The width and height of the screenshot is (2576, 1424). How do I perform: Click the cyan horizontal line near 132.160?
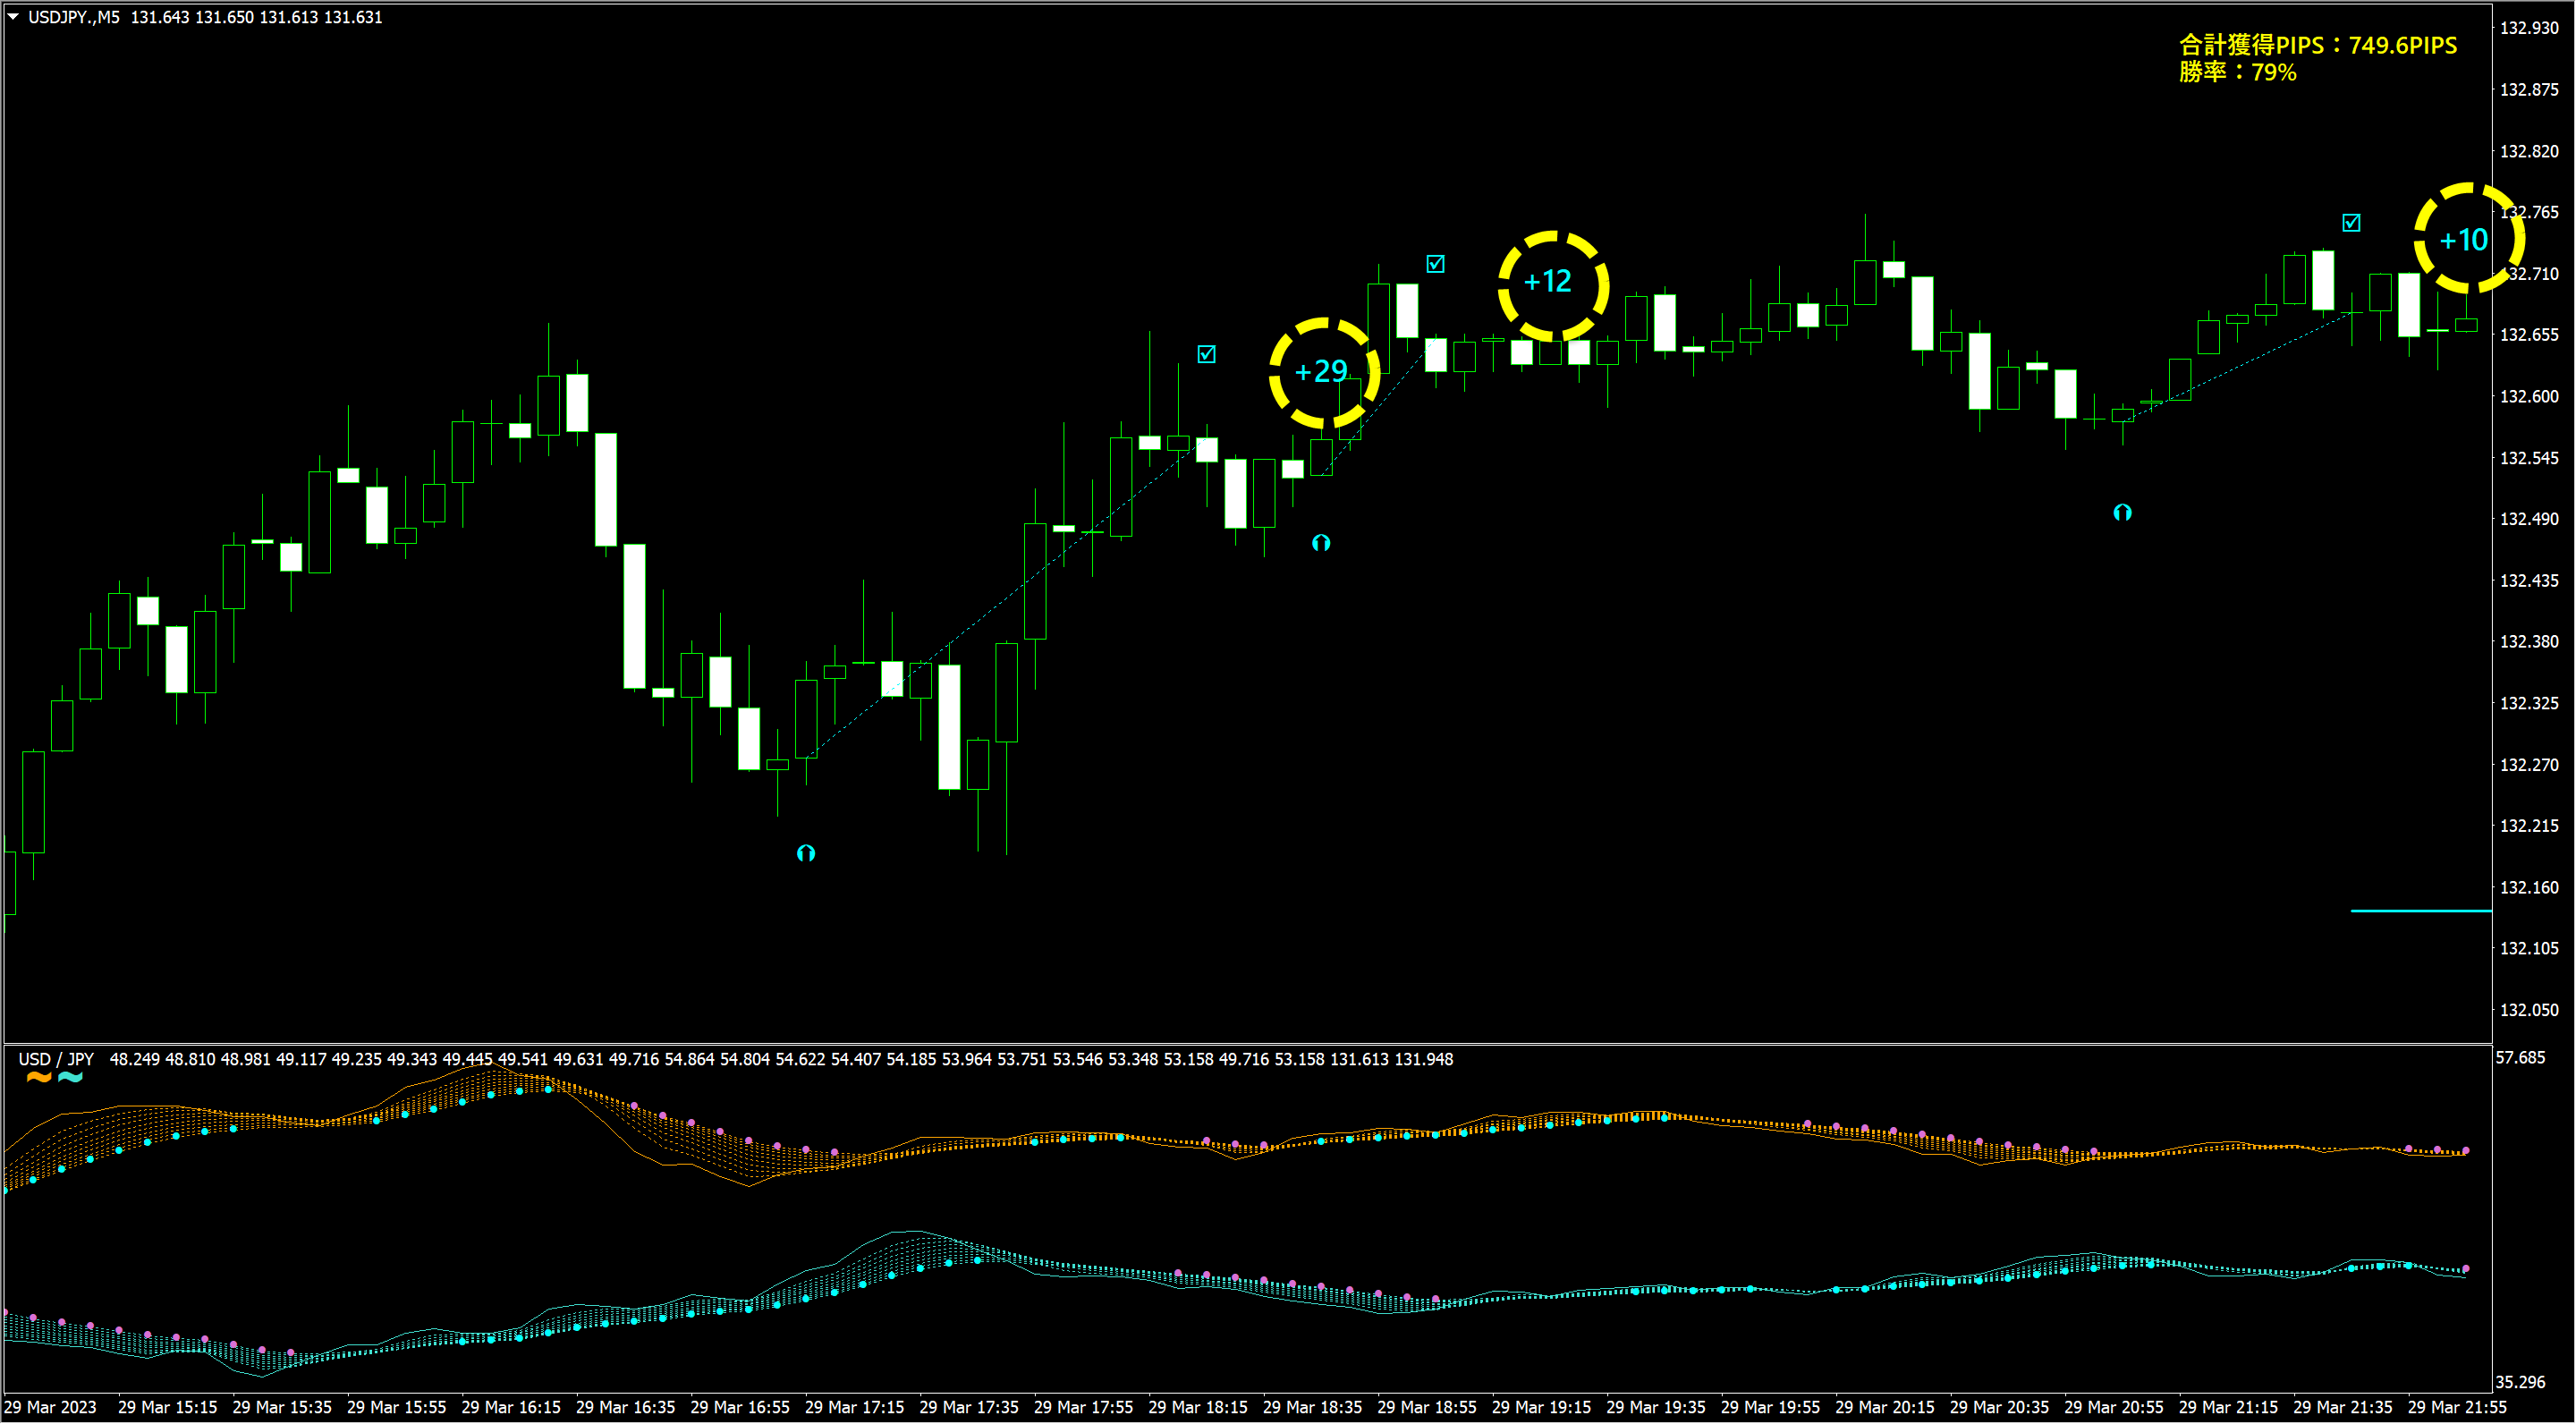click(x=2420, y=911)
